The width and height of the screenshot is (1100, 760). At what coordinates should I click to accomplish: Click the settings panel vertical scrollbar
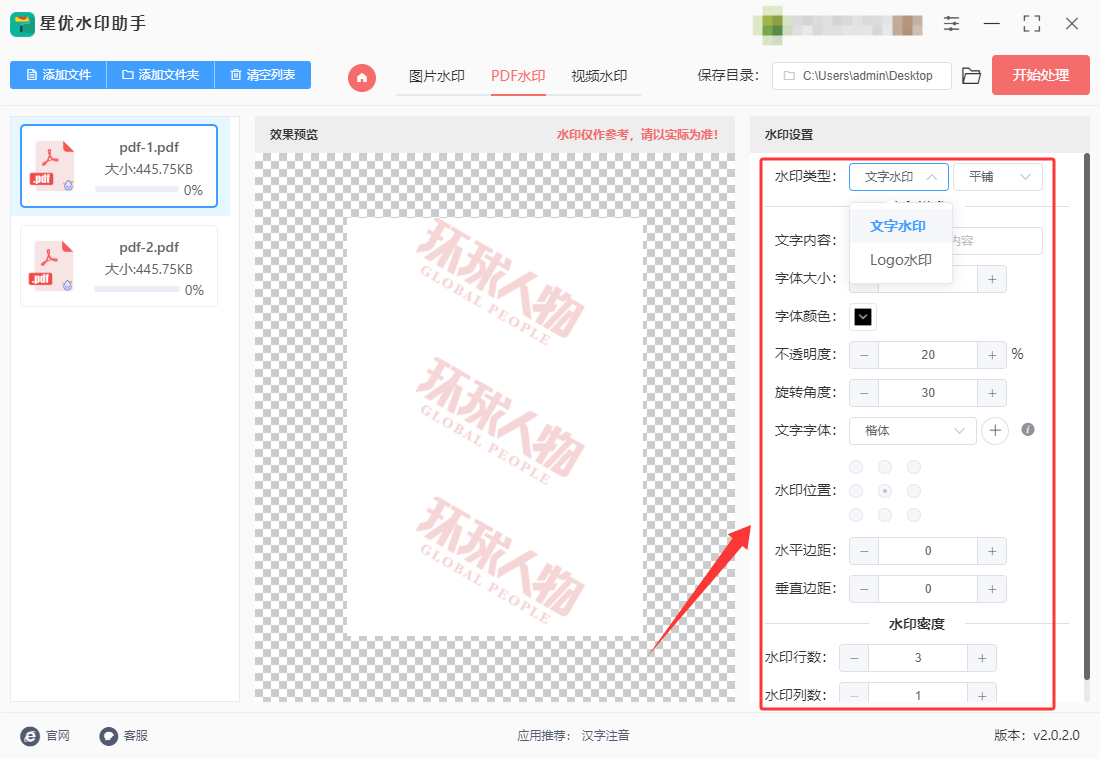click(x=1087, y=417)
